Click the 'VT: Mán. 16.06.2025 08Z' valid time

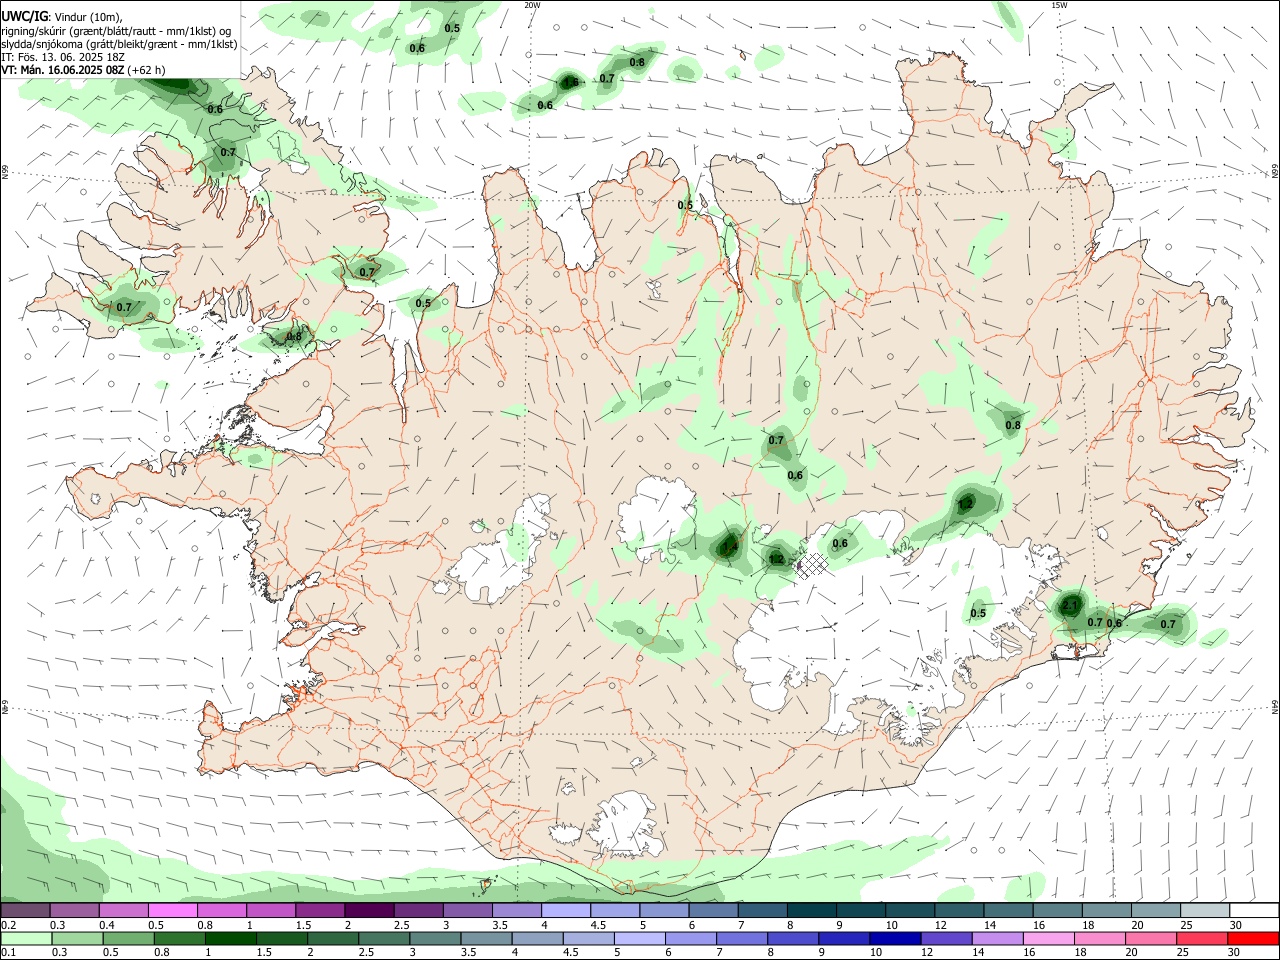point(63,70)
